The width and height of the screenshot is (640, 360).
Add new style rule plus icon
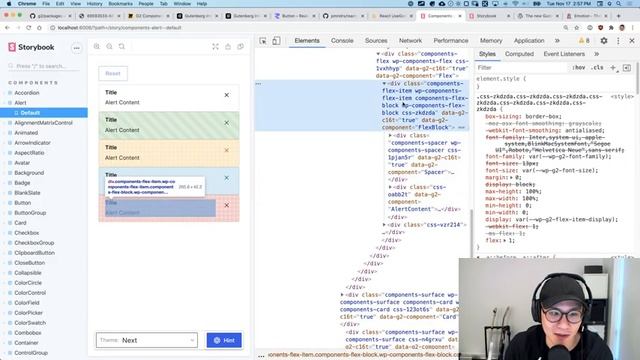[613, 68]
